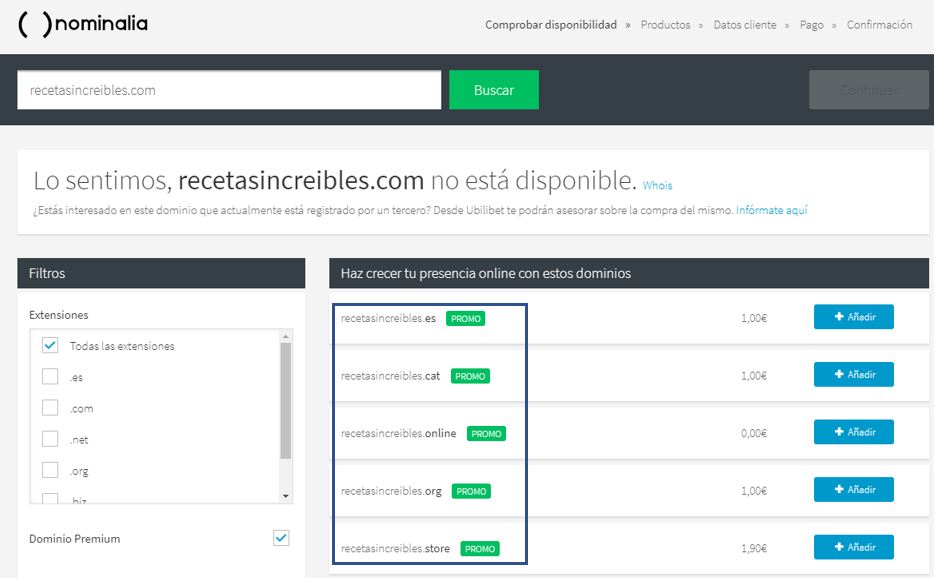
Task: Check the .com extension filter
Action: [x=50, y=408]
